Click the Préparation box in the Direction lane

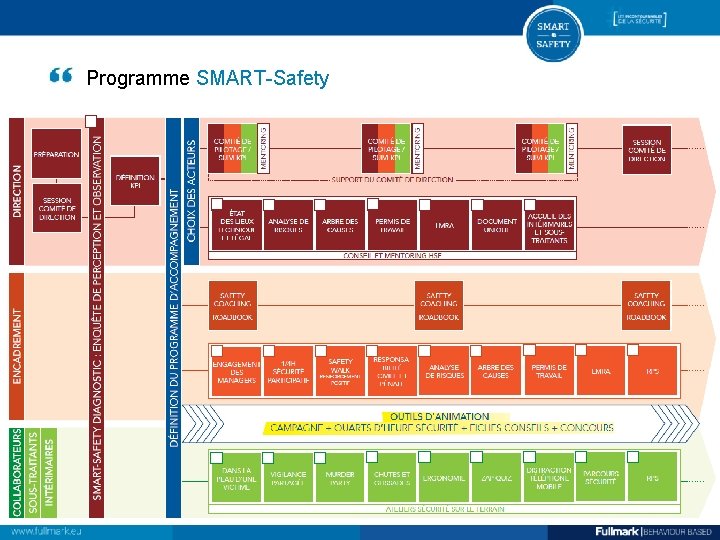coord(56,153)
